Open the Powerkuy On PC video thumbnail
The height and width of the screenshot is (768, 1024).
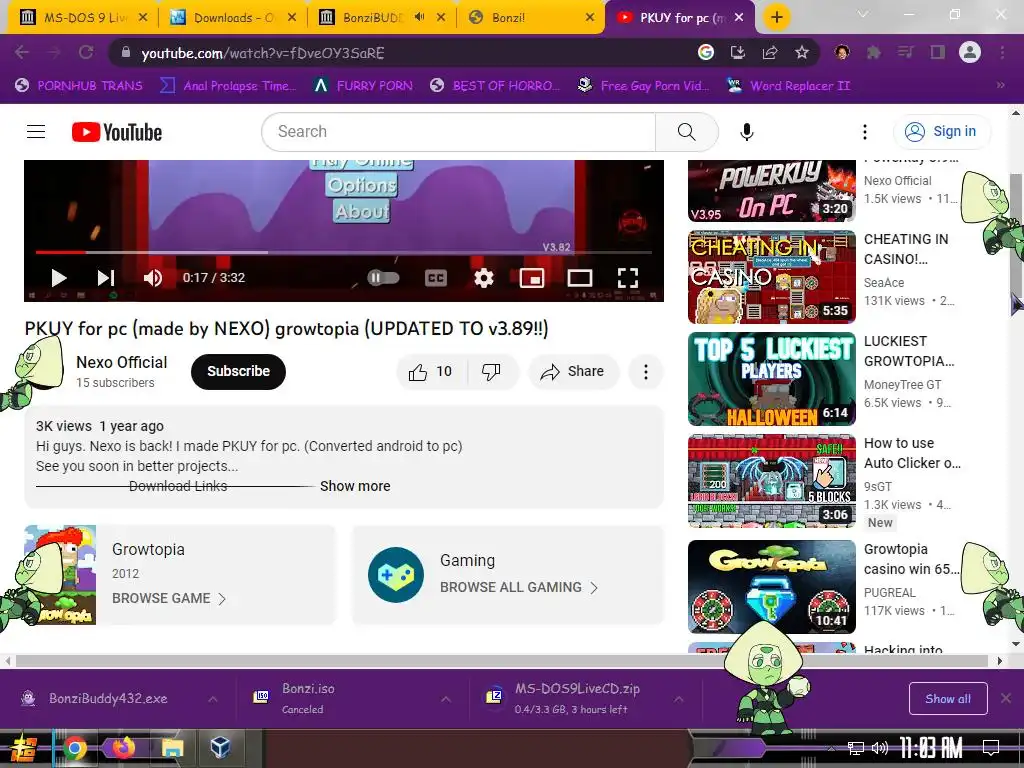[x=771, y=191]
